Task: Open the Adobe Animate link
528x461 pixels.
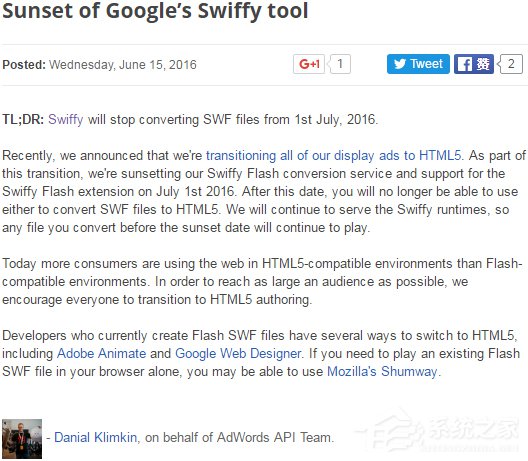Action: pyautogui.click(x=101, y=354)
